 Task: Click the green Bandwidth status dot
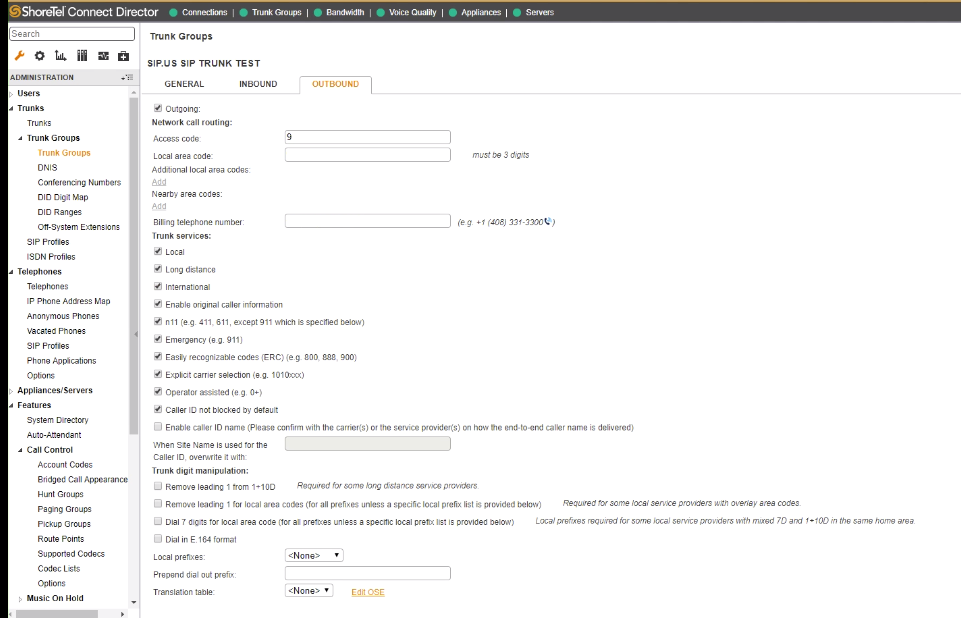pos(317,12)
